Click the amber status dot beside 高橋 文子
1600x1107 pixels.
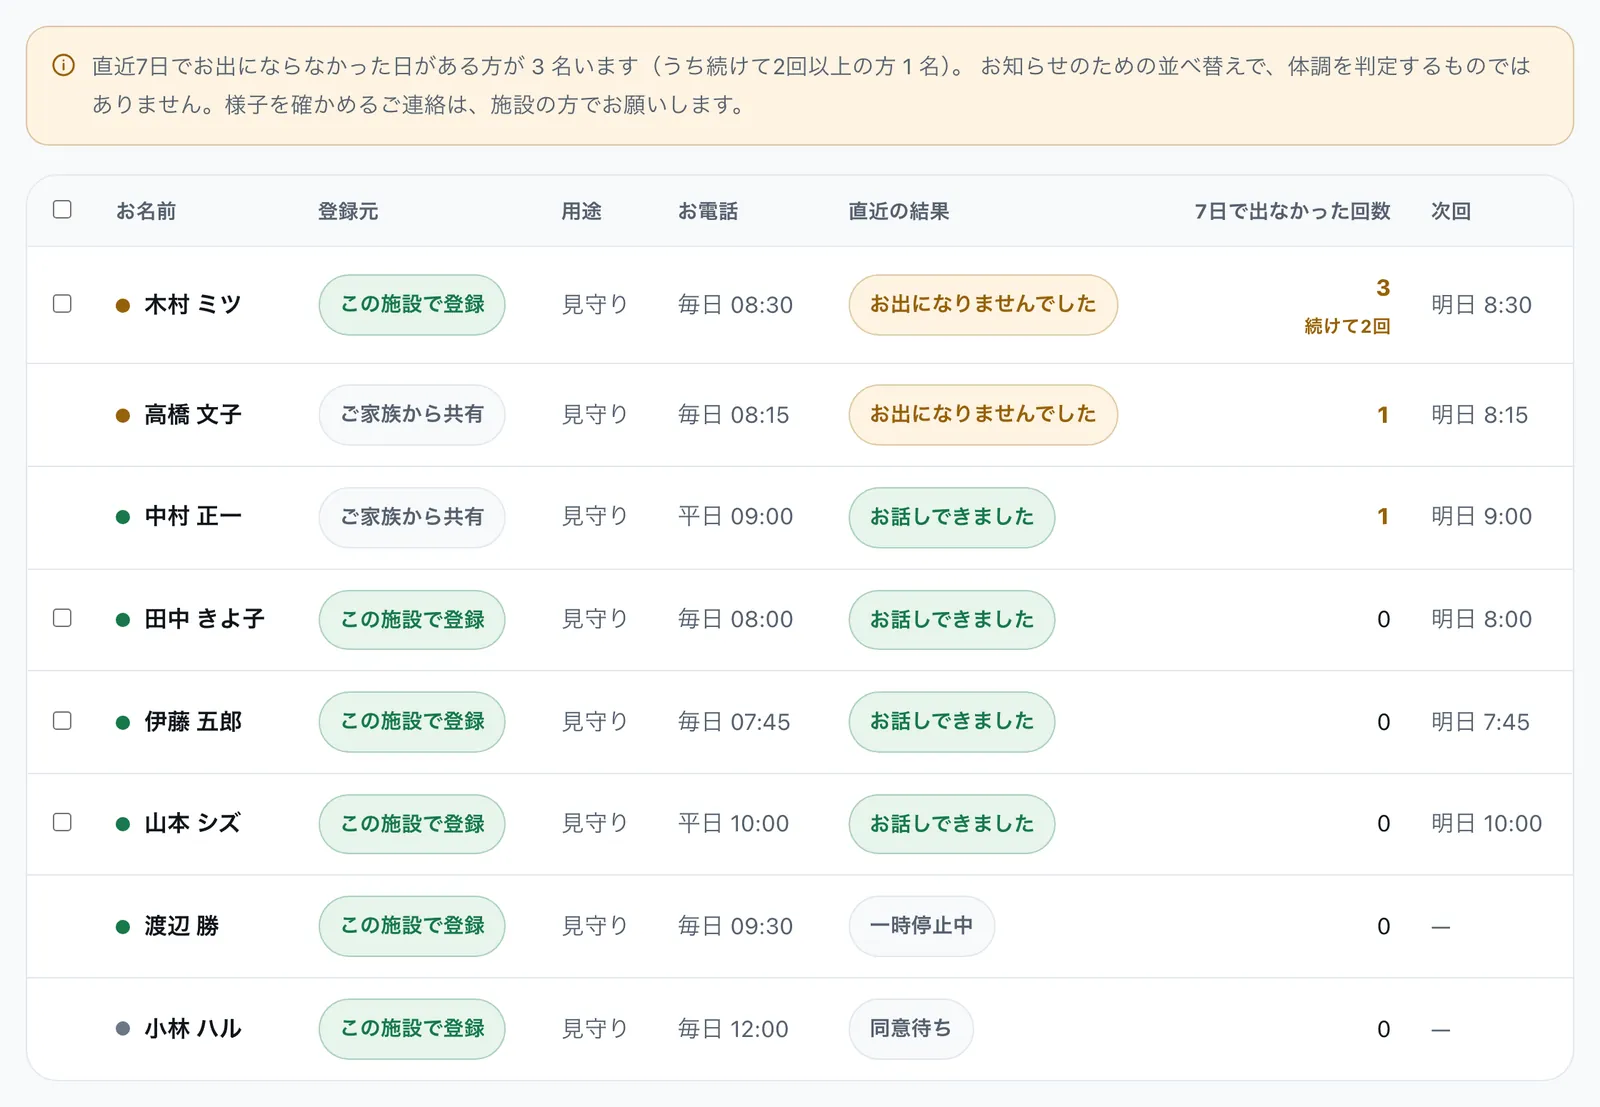click(123, 415)
